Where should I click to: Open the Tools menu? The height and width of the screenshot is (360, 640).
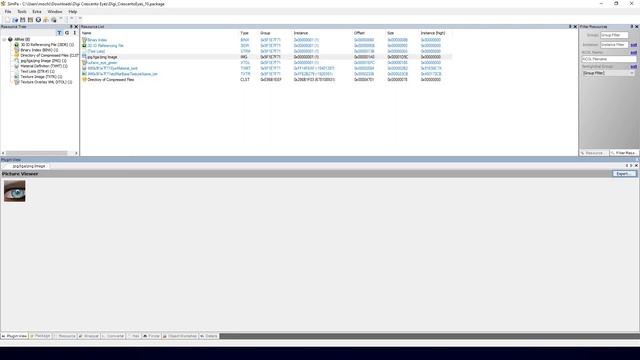(22, 12)
